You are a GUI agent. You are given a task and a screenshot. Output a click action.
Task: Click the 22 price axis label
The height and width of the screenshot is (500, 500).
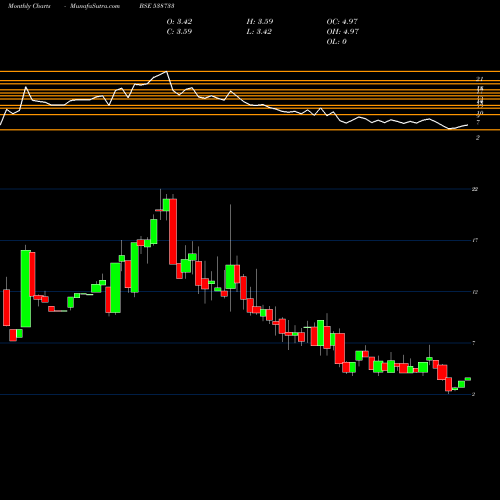[475, 189]
